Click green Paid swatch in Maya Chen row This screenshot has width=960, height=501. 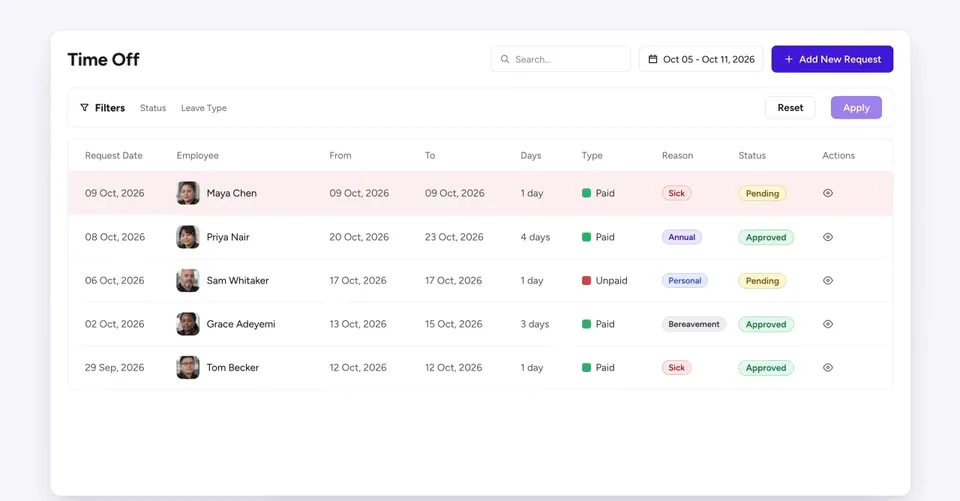586,193
